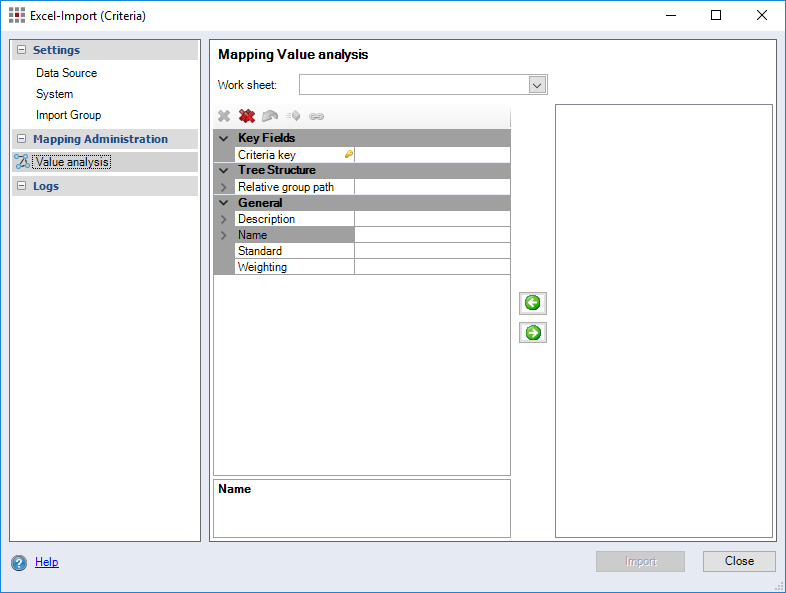
Task: Click the gray single delete X icon
Action: (x=224, y=116)
